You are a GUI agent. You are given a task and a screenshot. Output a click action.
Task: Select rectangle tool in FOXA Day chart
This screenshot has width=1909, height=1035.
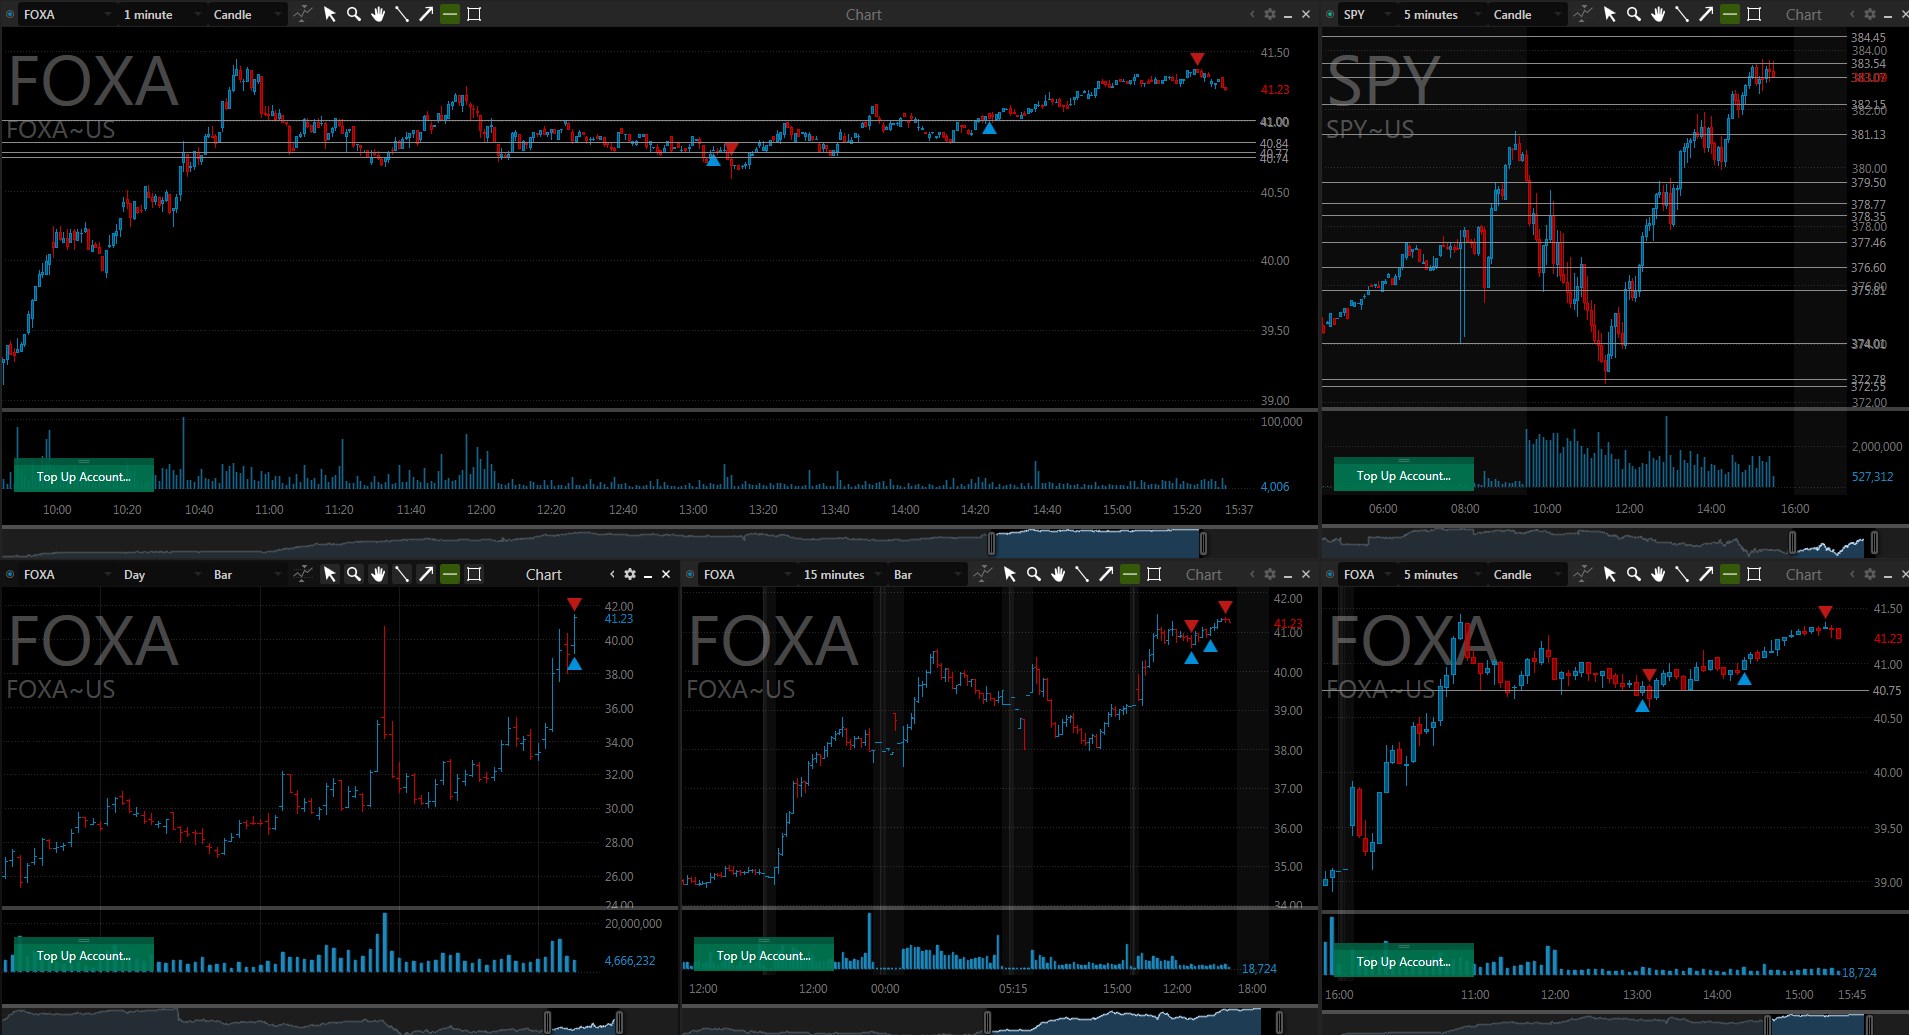click(474, 574)
